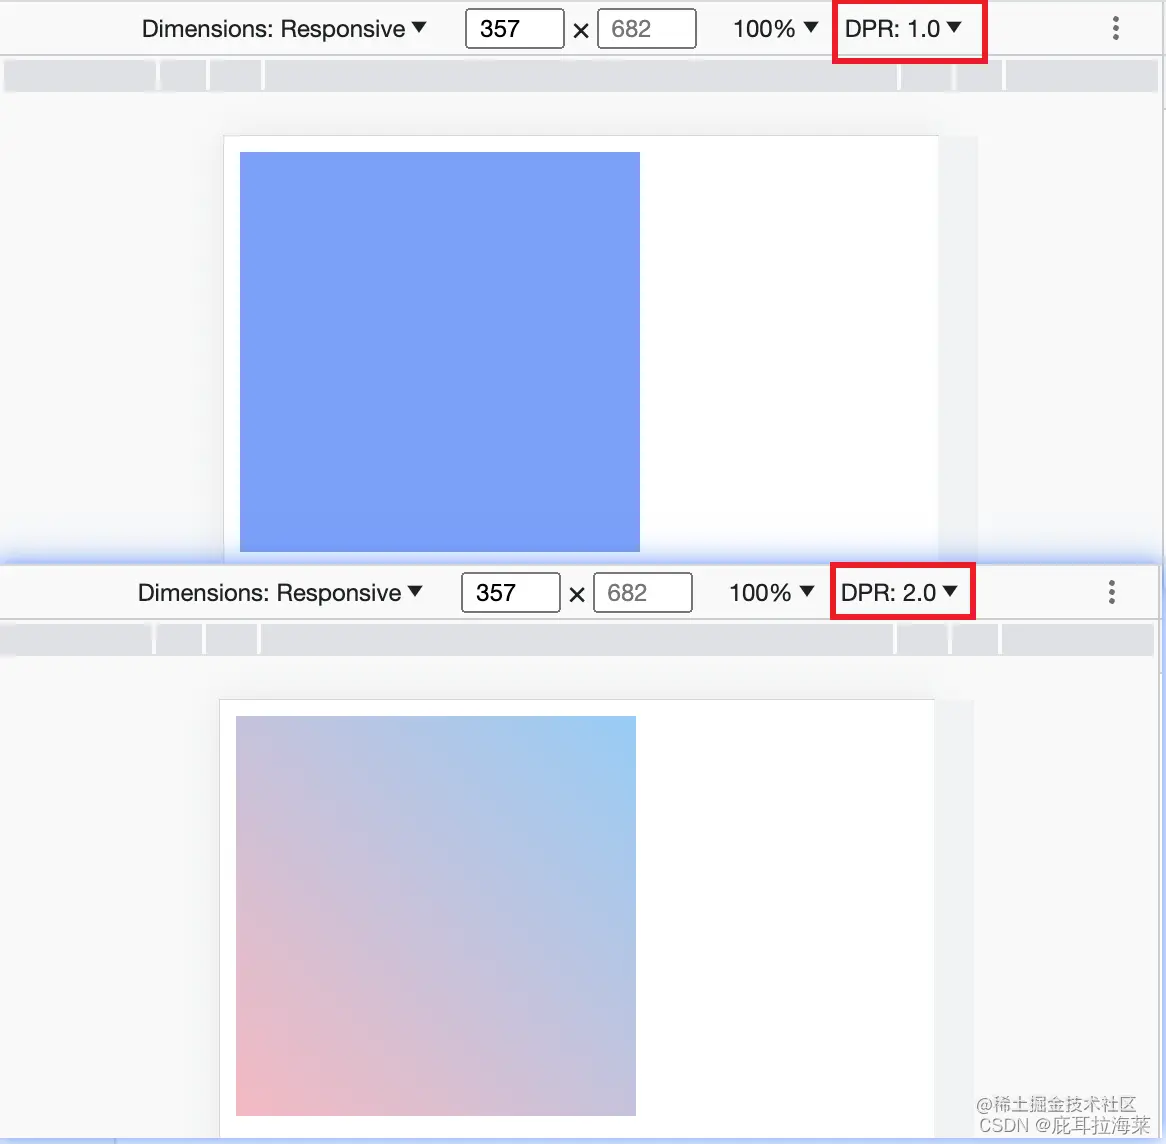Viewport: 1166px width, 1144px height.
Task: Click the × separator in the DPR 2.0 toolbar
Action: coord(577,593)
